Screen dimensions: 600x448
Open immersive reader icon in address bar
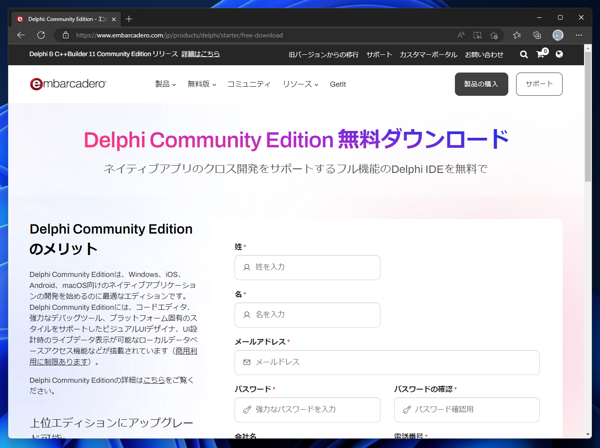pyautogui.click(x=477, y=35)
